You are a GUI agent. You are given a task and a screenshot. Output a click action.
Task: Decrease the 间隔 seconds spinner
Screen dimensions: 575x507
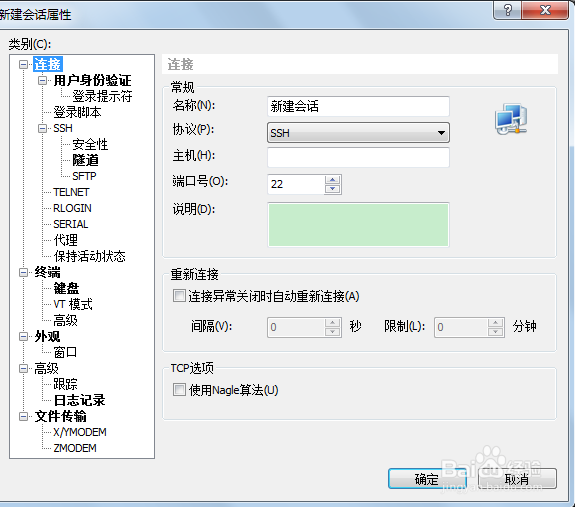(x=333, y=332)
